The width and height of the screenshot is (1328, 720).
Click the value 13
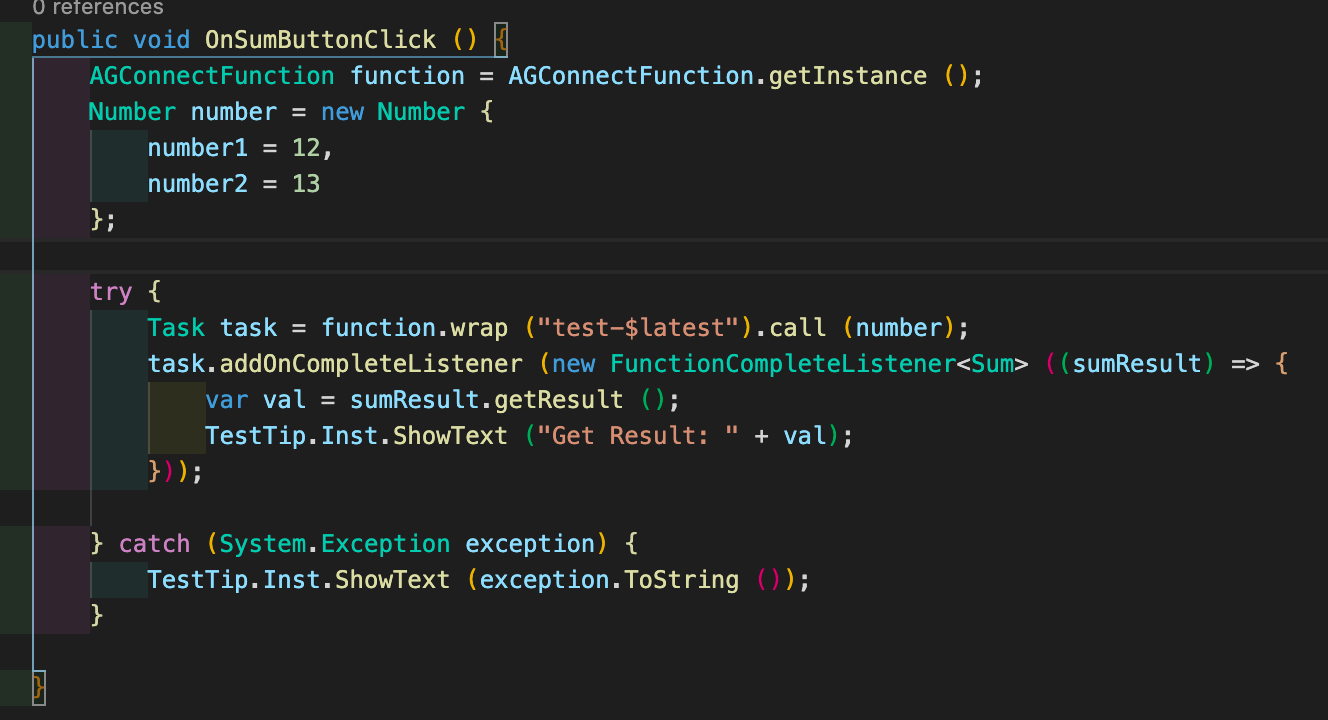tap(306, 184)
